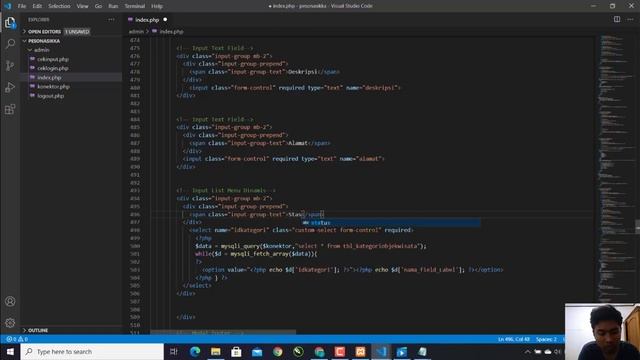640x360 pixels.
Task: Open the Selection menu
Action: 59,6
